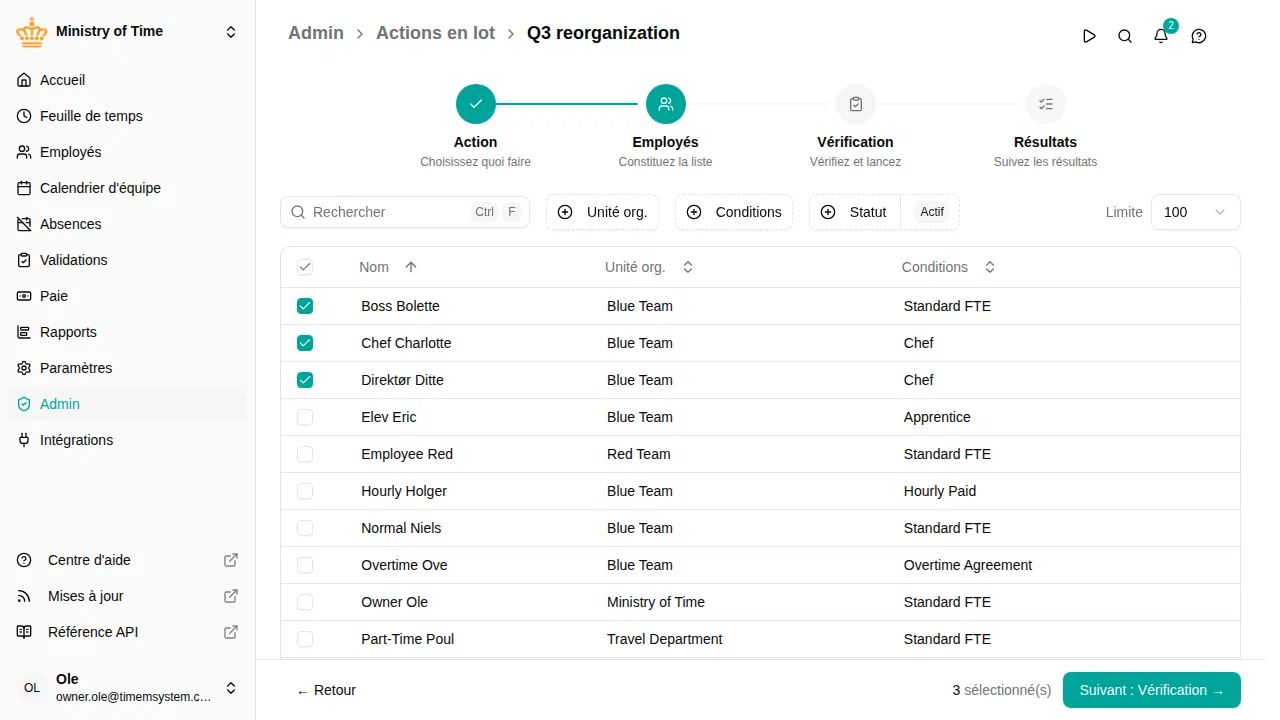
Task: Click the Actif status filter tag
Action: click(932, 212)
